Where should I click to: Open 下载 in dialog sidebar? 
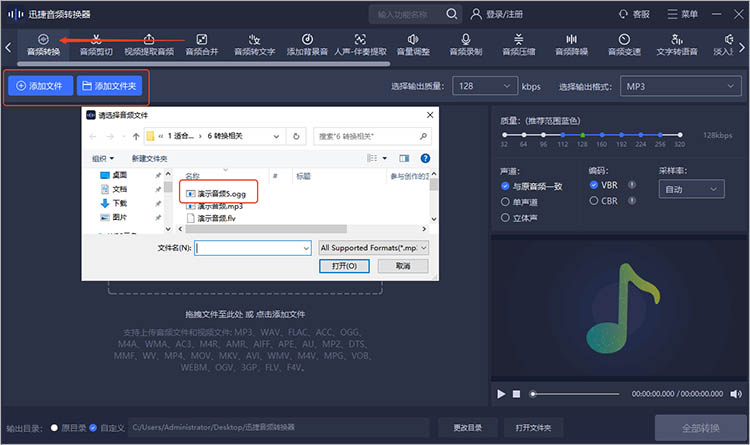tap(114, 203)
